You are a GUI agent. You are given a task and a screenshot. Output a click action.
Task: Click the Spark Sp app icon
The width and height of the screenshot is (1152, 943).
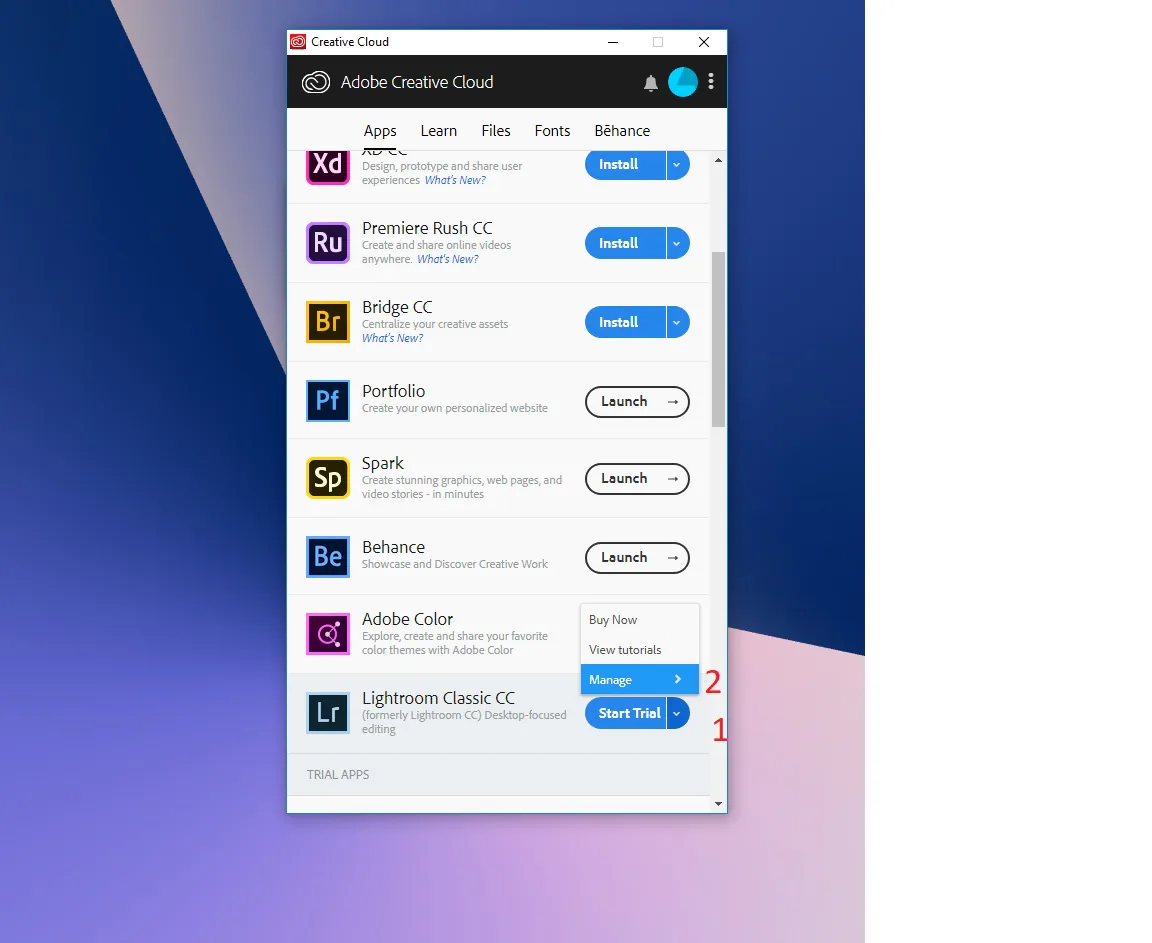click(x=328, y=478)
